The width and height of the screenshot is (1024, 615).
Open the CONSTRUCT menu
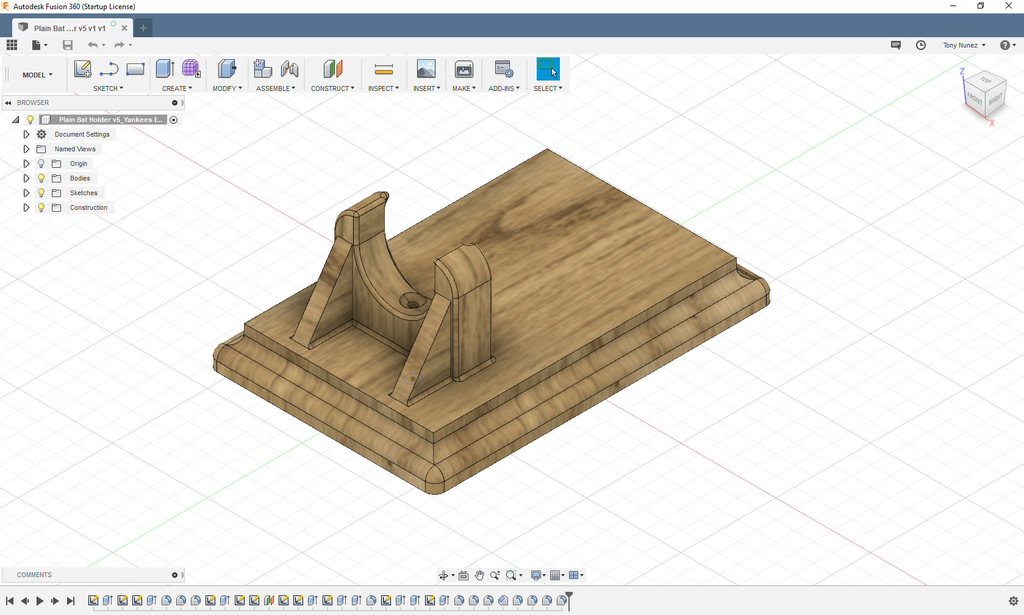(x=332, y=88)
